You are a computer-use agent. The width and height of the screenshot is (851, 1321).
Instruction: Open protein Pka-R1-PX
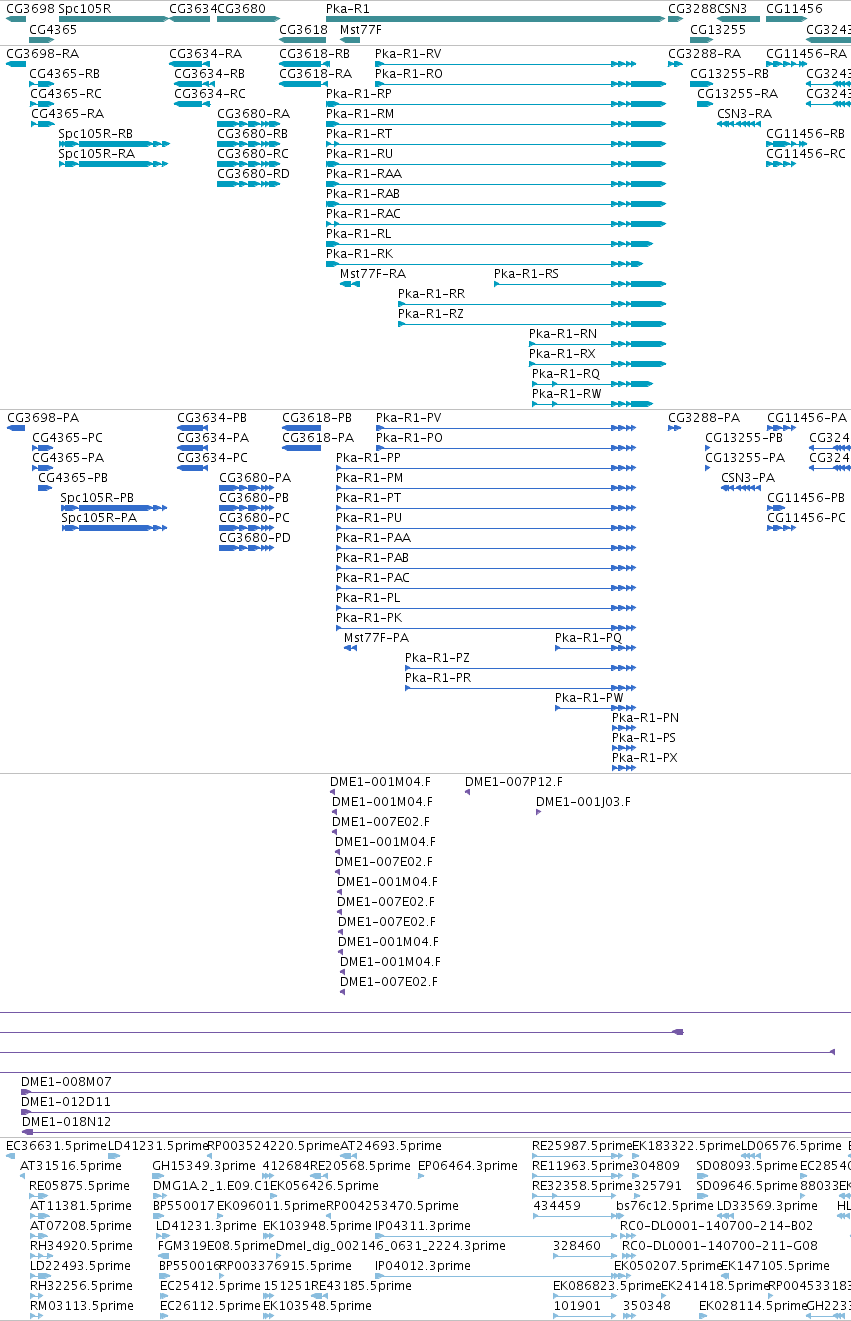click(645, 757)
